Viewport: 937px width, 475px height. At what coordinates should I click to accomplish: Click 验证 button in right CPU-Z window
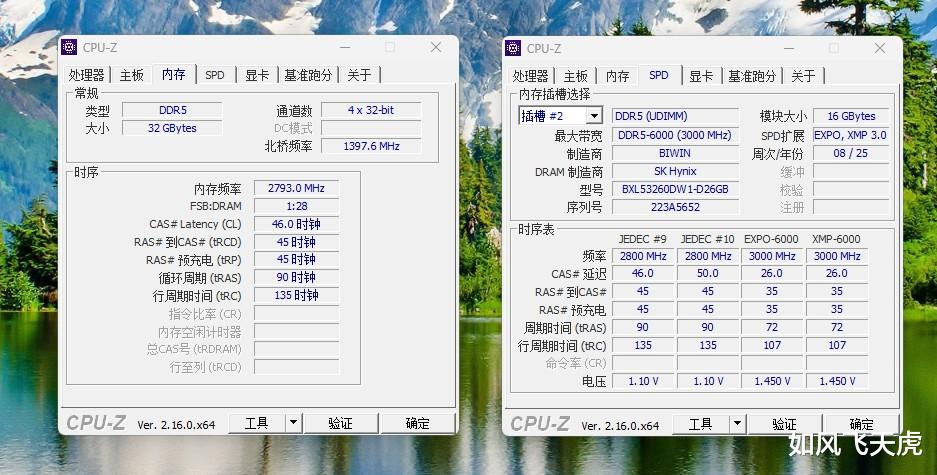[x=785, y=424]
